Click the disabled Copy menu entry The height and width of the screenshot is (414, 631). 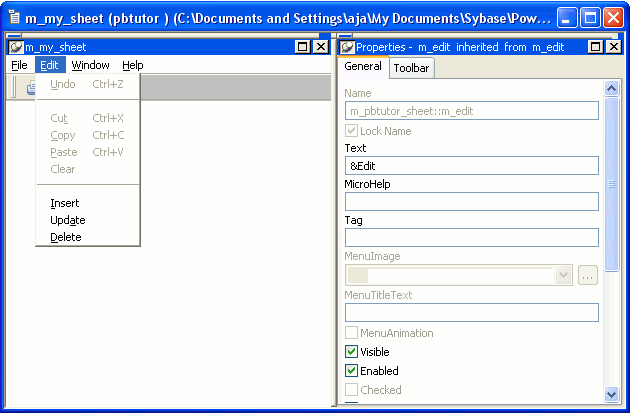click(88, 136)
